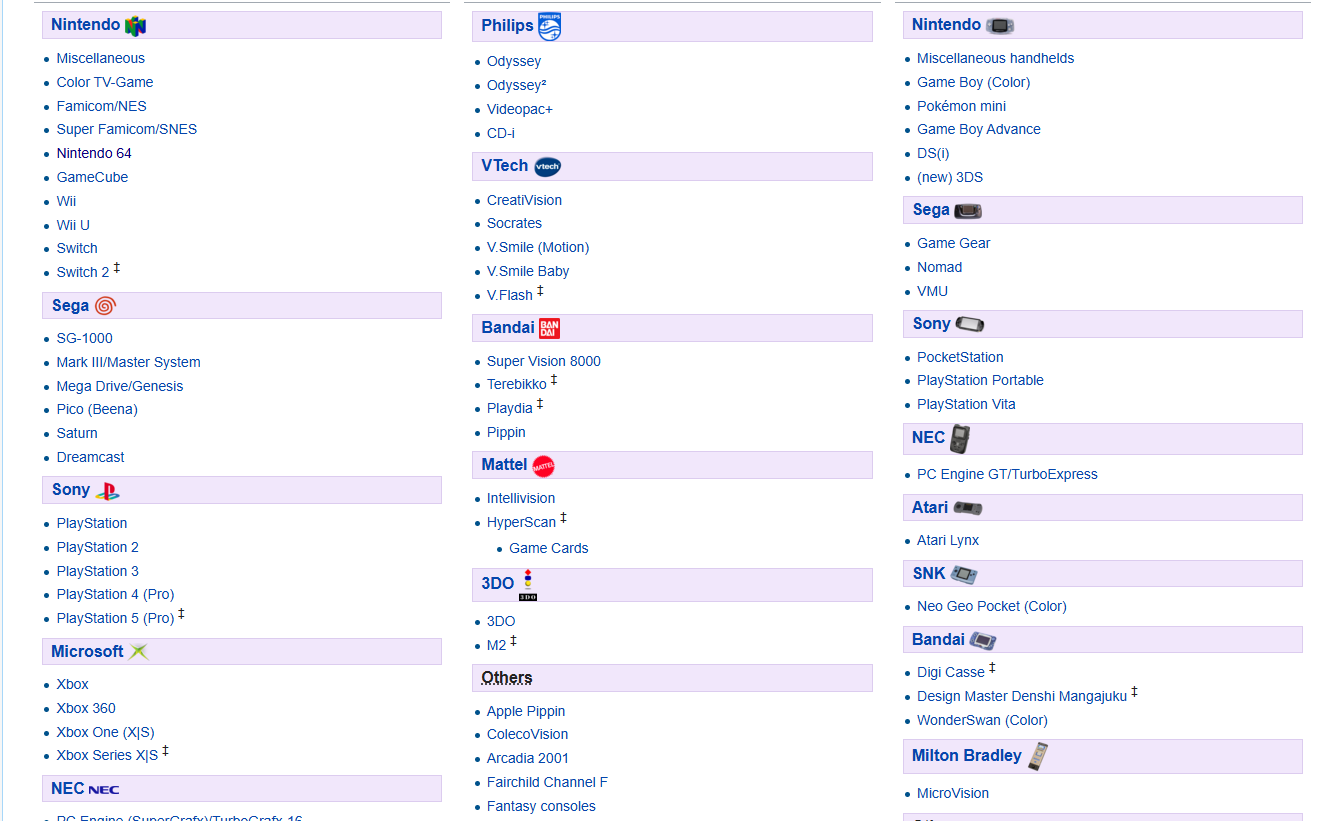Select the HyperScan link
The image size is (1326, 821).
click(521, 522)
